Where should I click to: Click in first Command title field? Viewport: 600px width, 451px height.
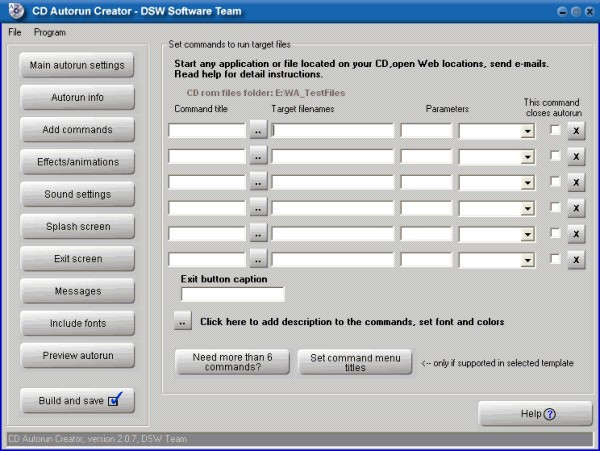207,130
